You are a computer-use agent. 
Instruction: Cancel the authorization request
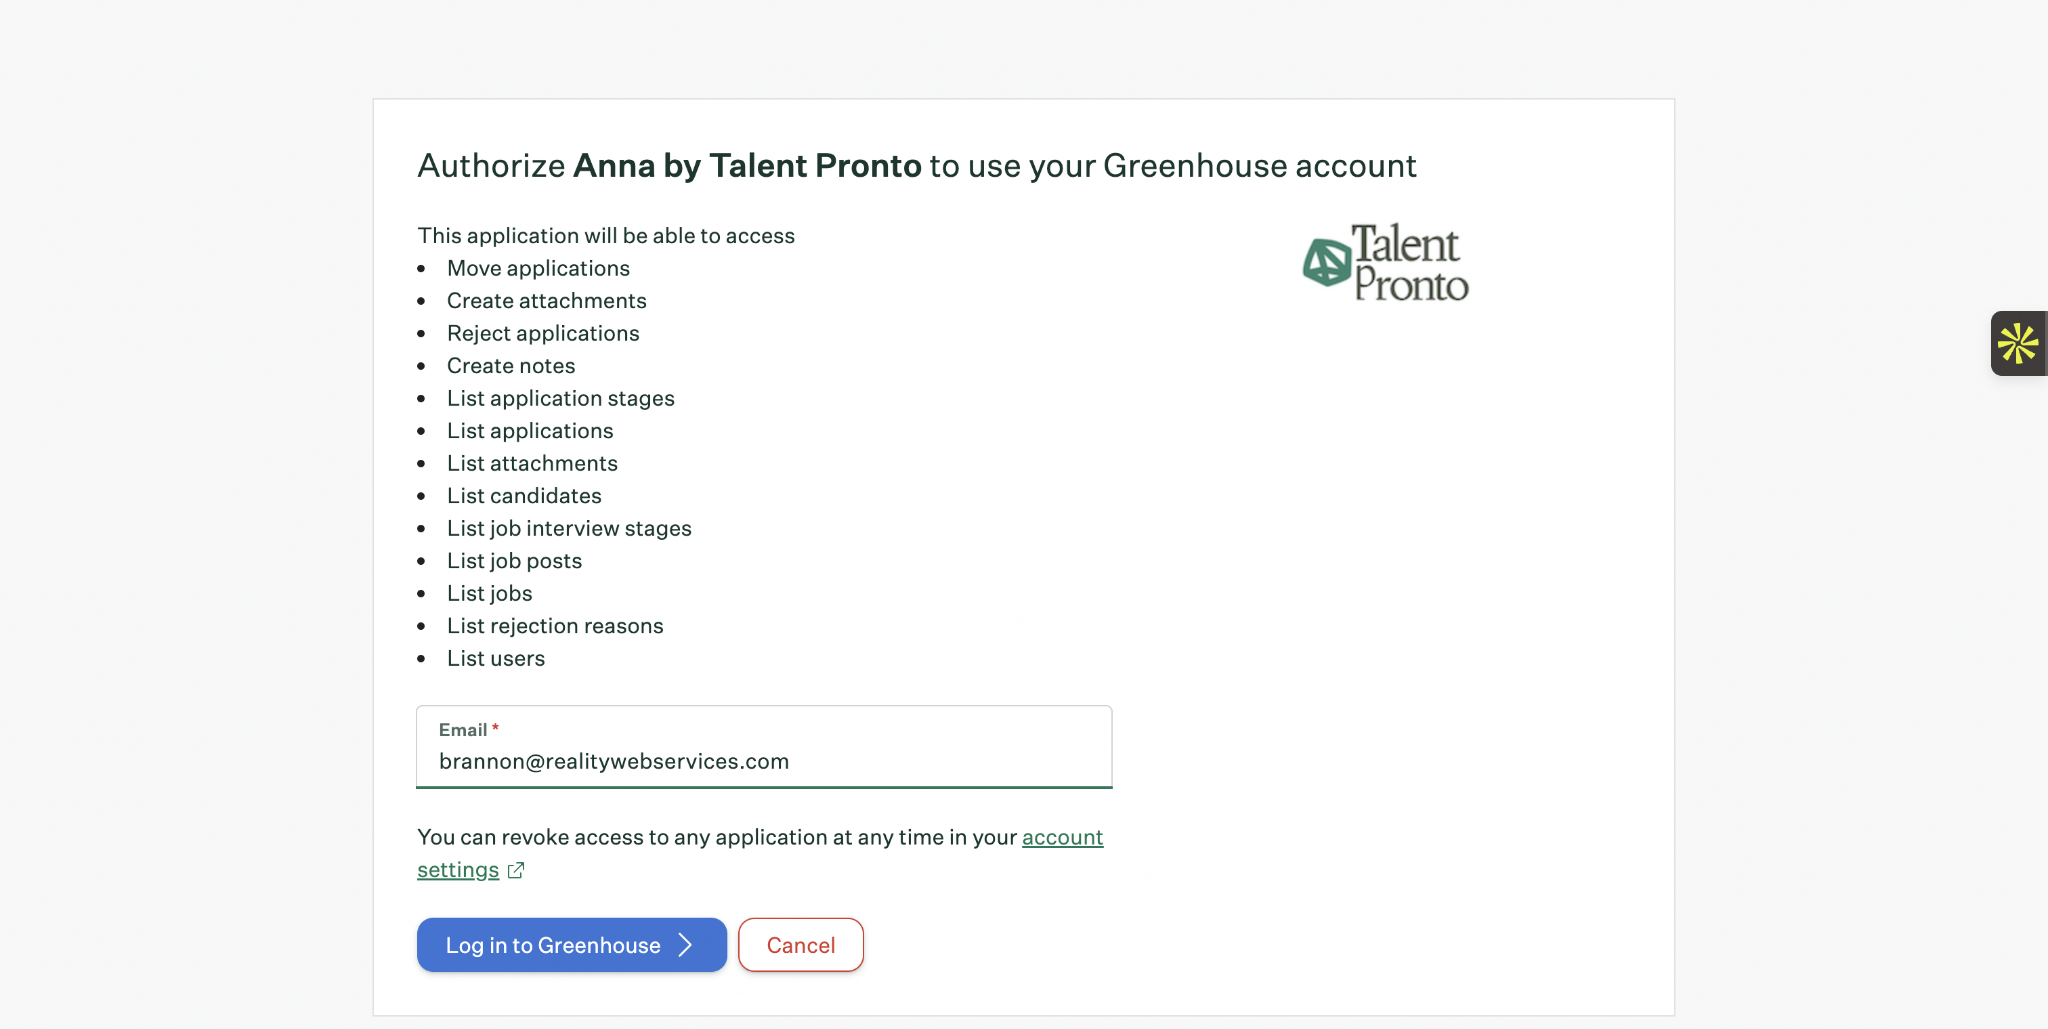(801, 945)
